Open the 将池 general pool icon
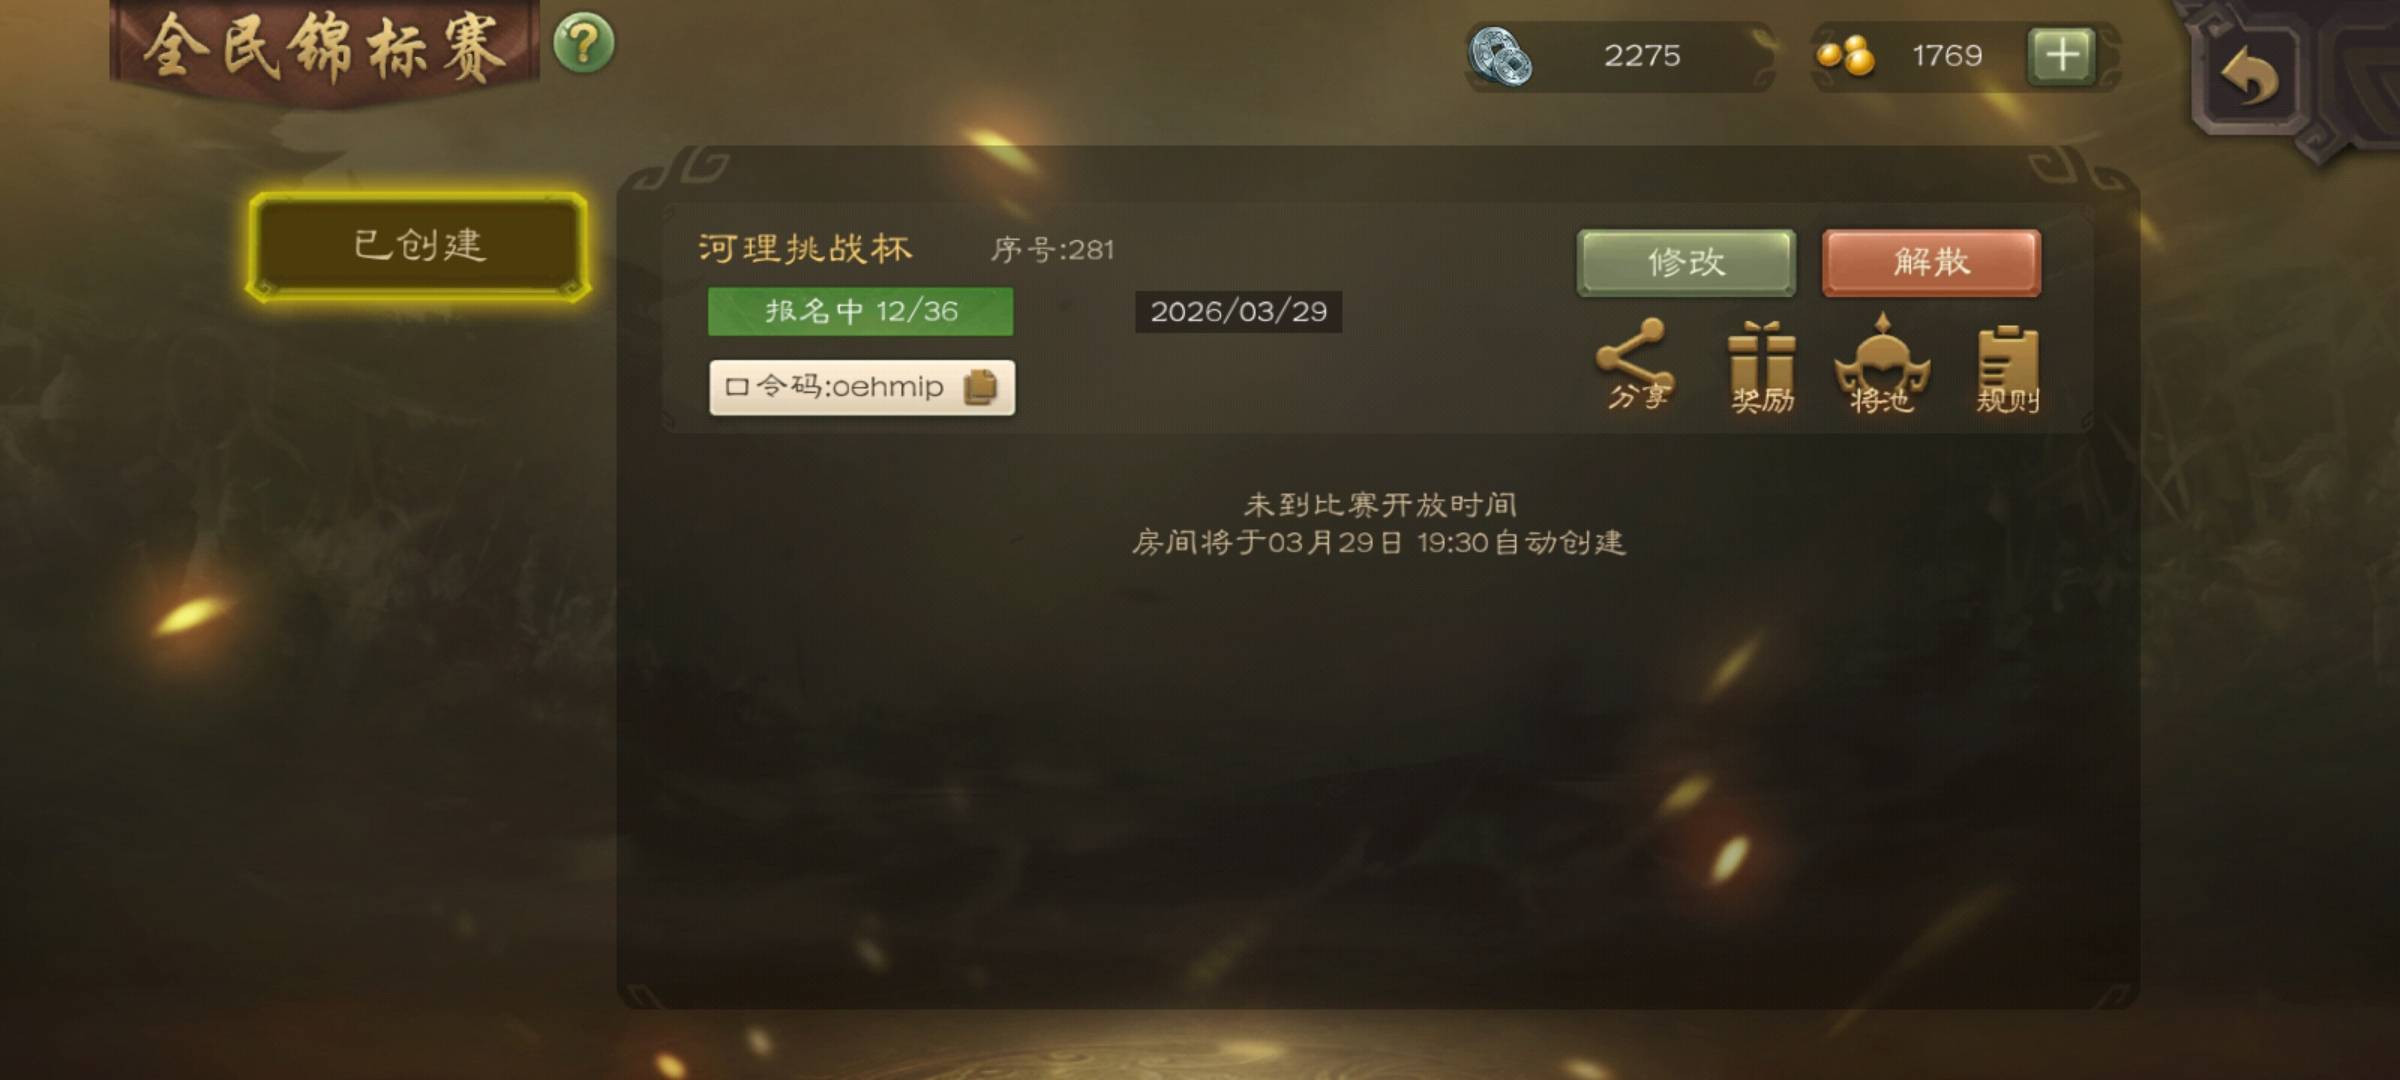The height and width of the screenshot is (1080, 2400). [x=1882, y=364]
